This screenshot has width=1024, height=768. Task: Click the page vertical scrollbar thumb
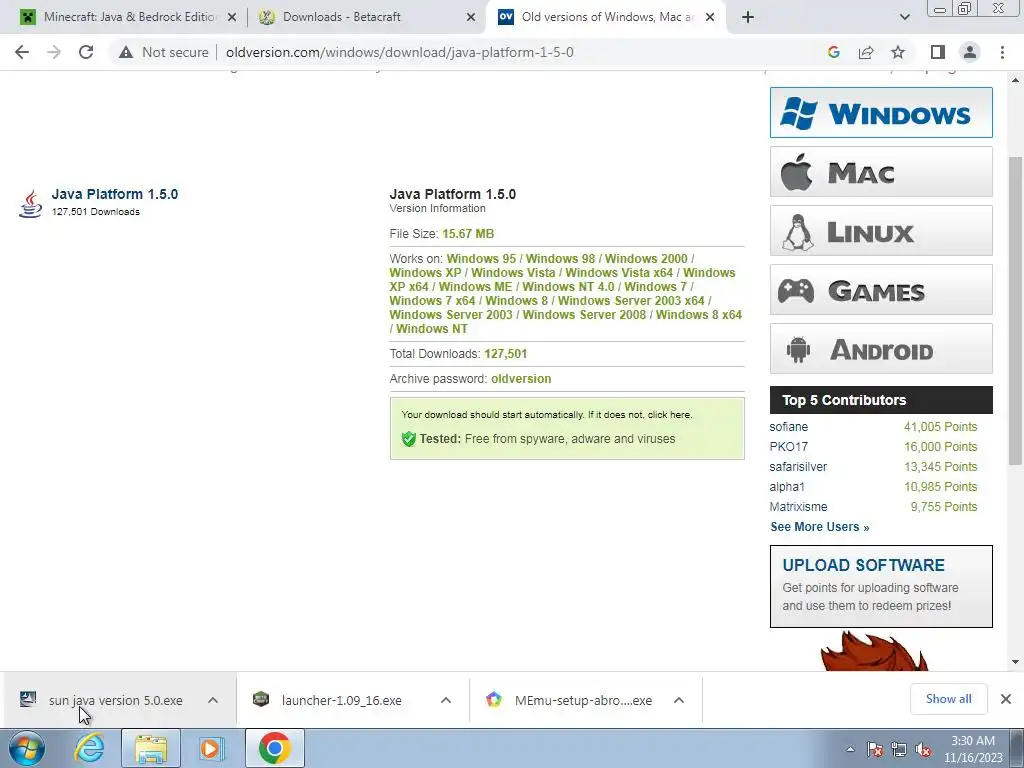1015,310
